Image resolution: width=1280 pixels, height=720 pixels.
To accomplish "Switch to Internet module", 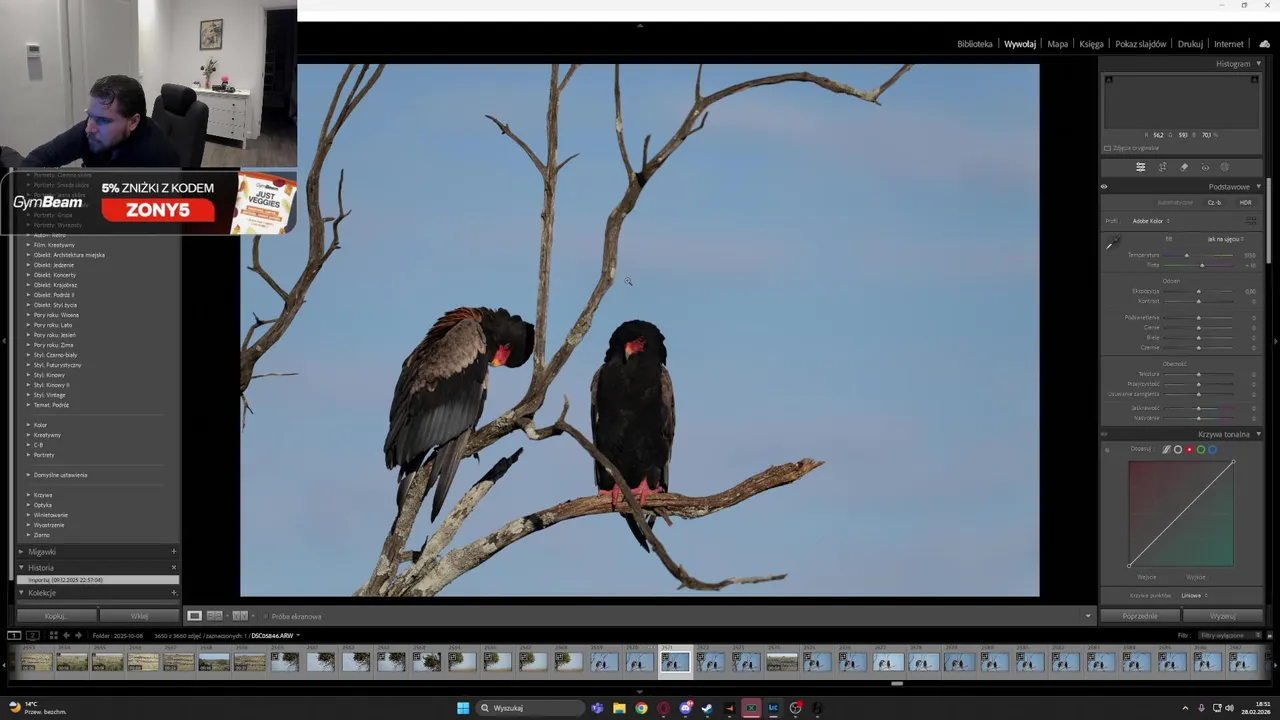I will pyautogui.click(x=1229, y=44).
